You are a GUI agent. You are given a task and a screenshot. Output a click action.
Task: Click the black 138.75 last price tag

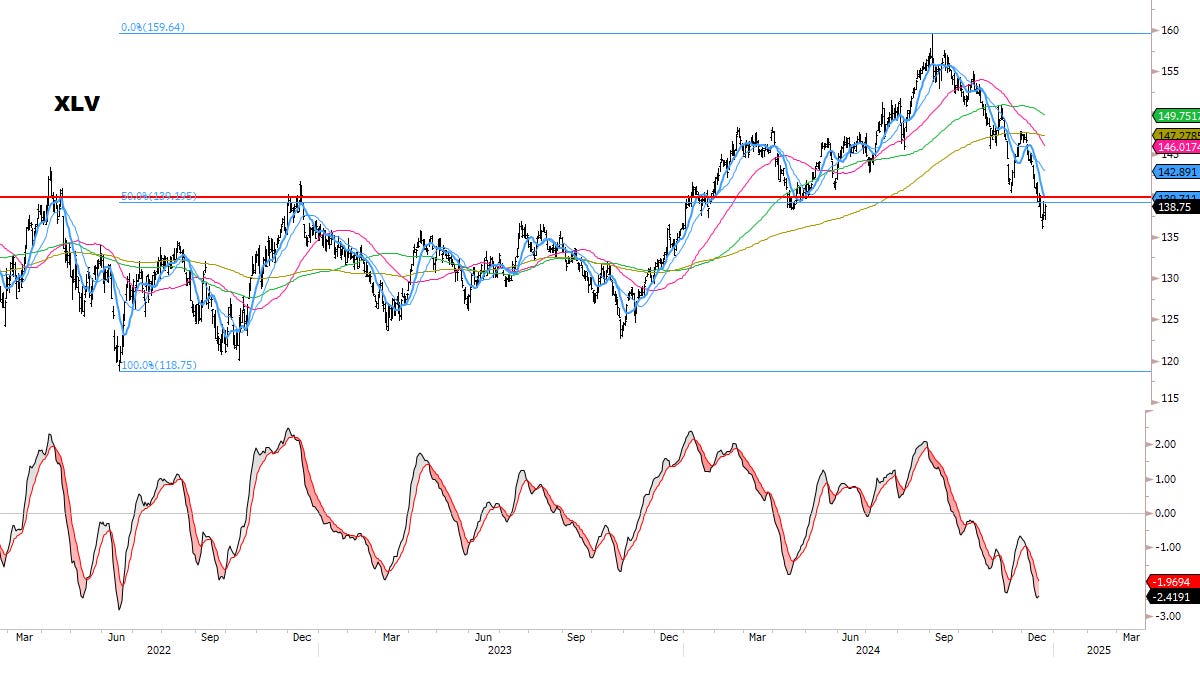(x=1176, y=207)
